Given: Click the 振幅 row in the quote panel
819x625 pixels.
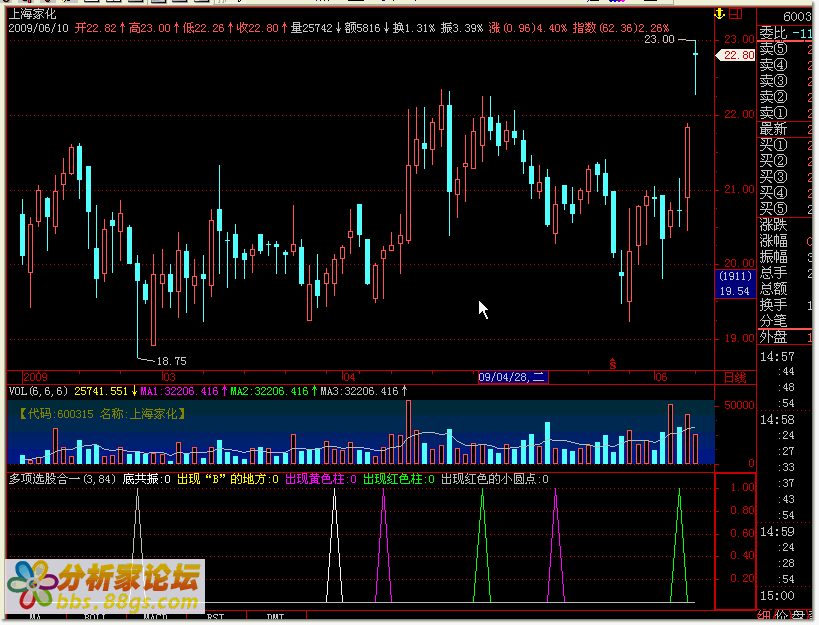Looking at the screenshot, I should click(785, 257).
